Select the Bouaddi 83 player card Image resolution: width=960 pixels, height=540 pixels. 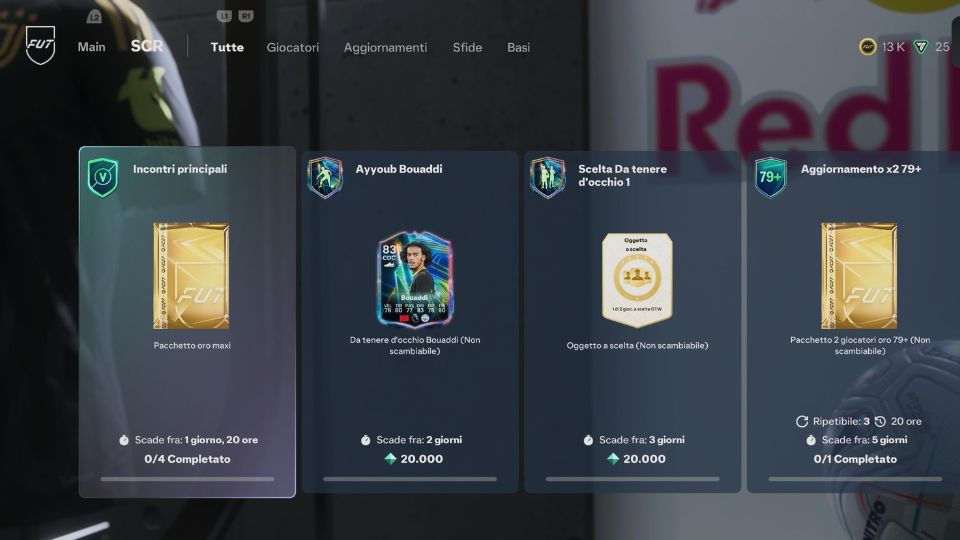[414, 279]
